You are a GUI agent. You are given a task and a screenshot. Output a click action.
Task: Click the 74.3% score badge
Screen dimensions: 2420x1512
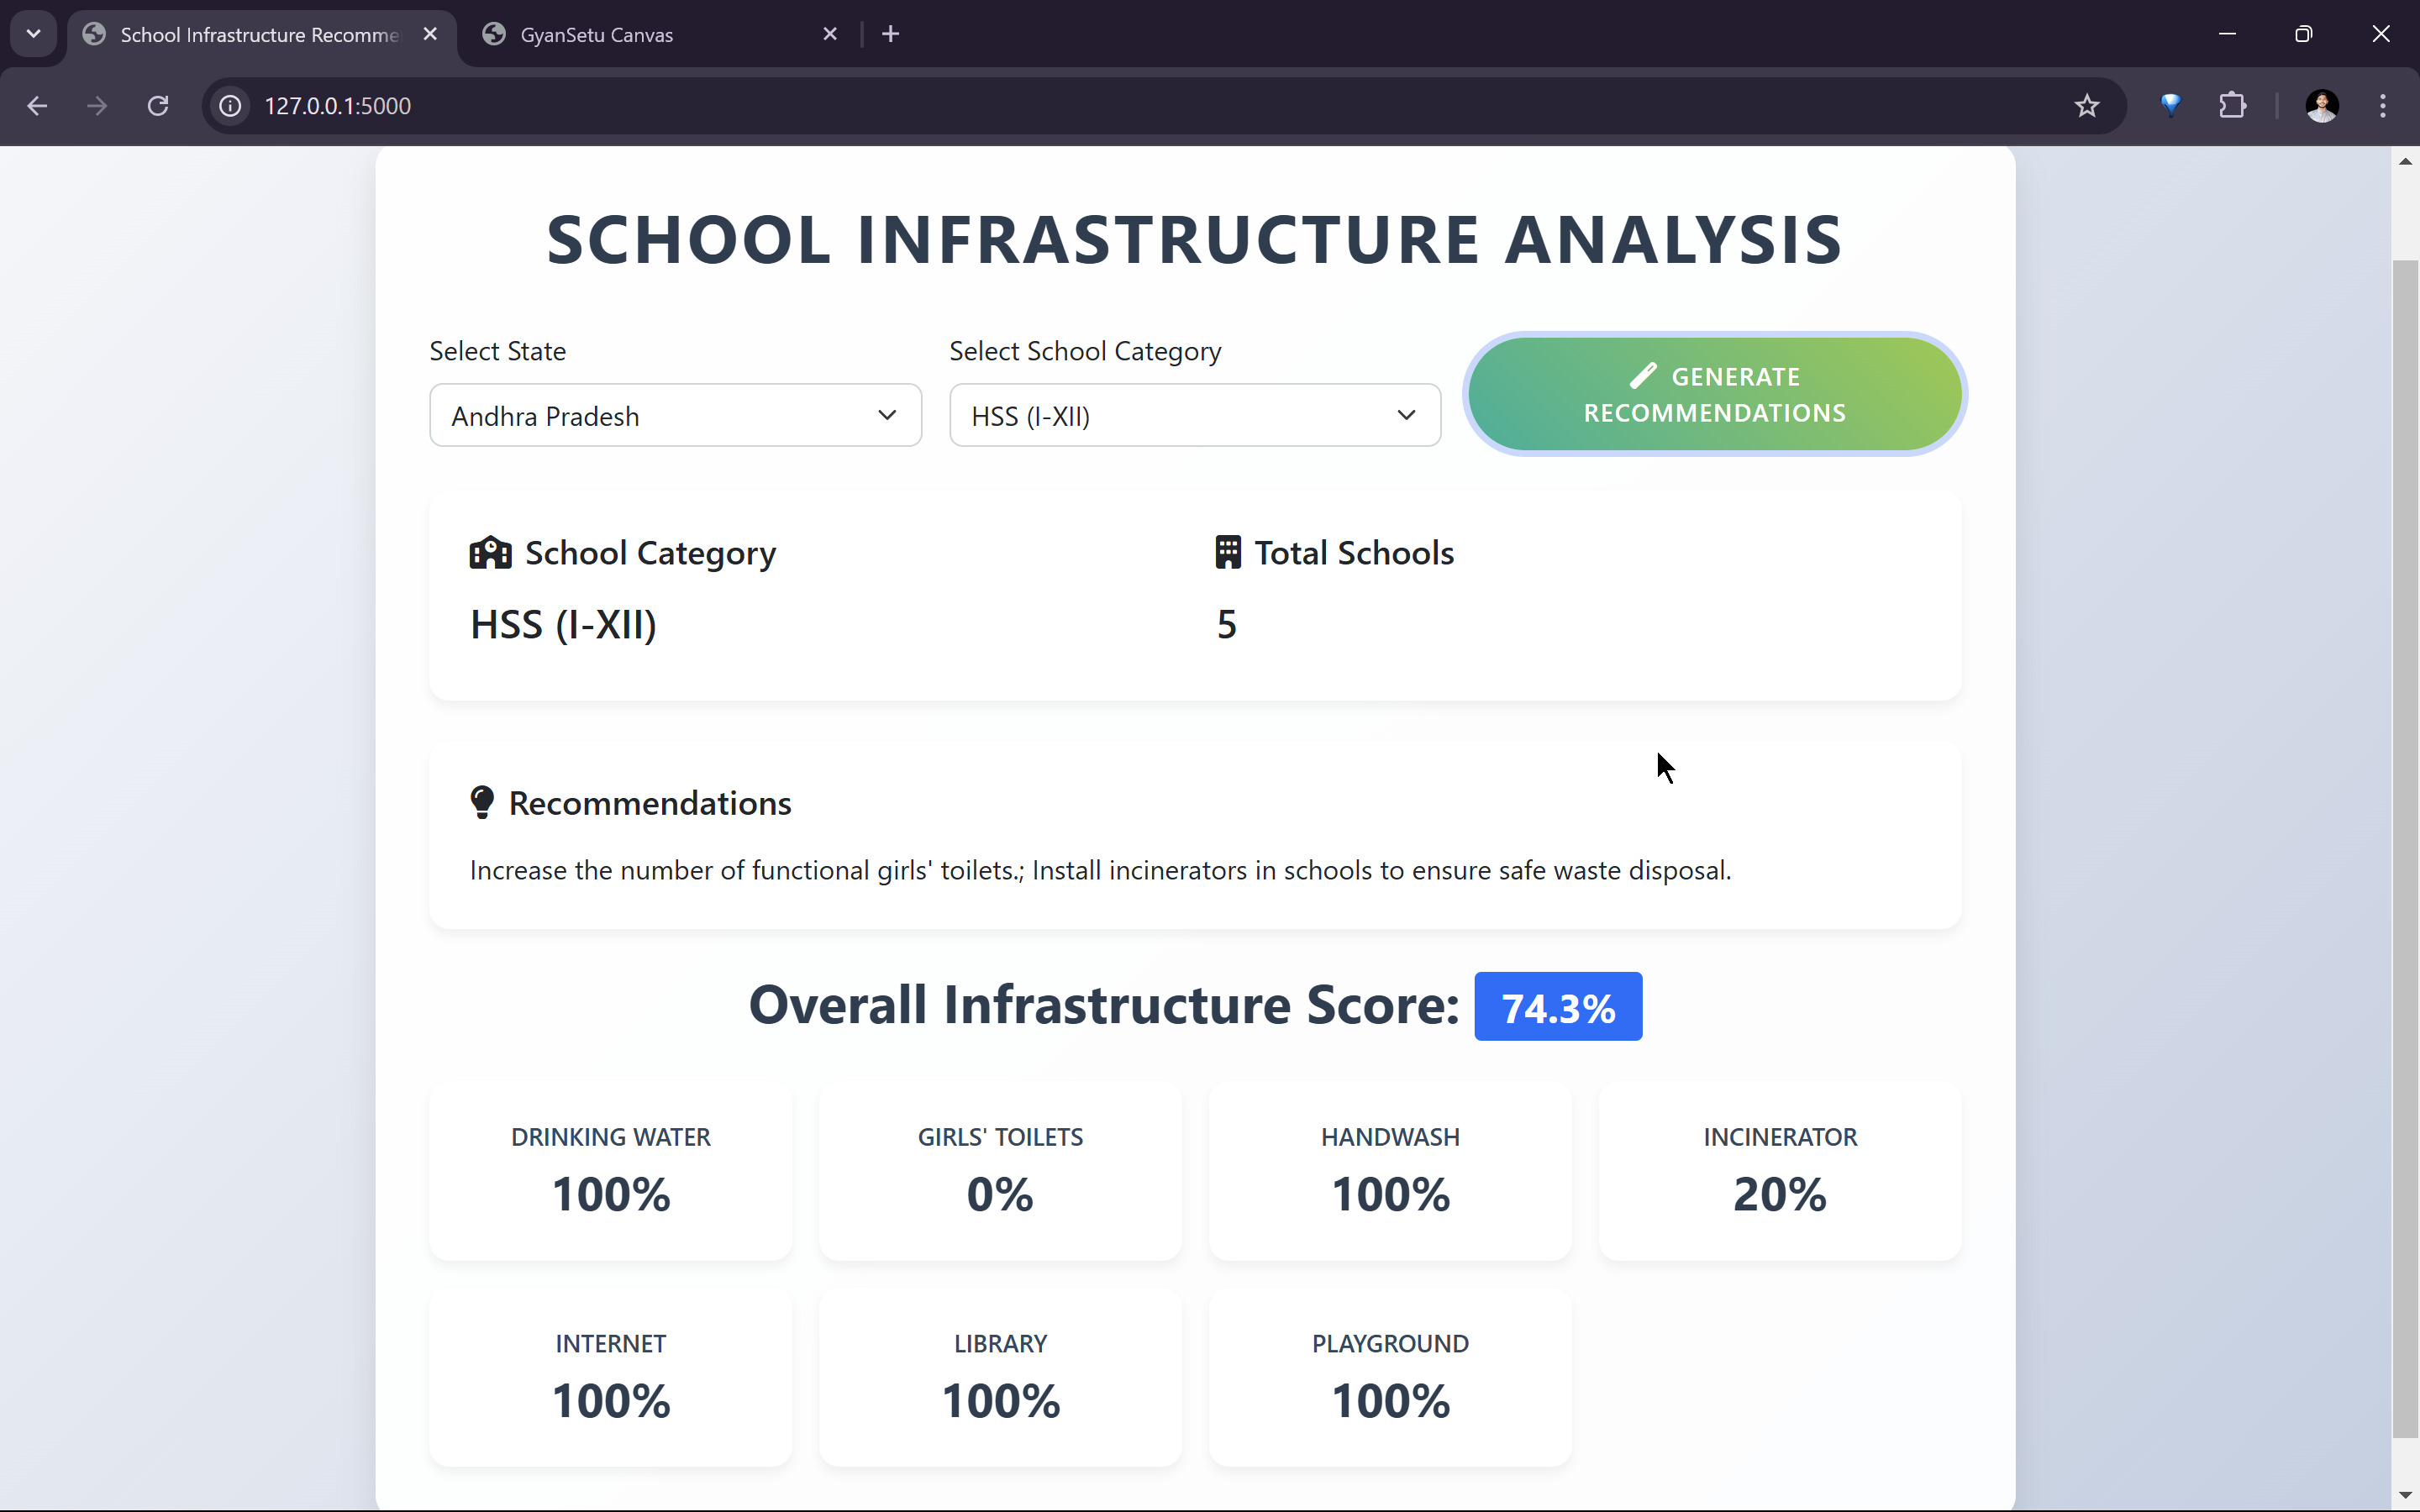pos(1557,1007)
